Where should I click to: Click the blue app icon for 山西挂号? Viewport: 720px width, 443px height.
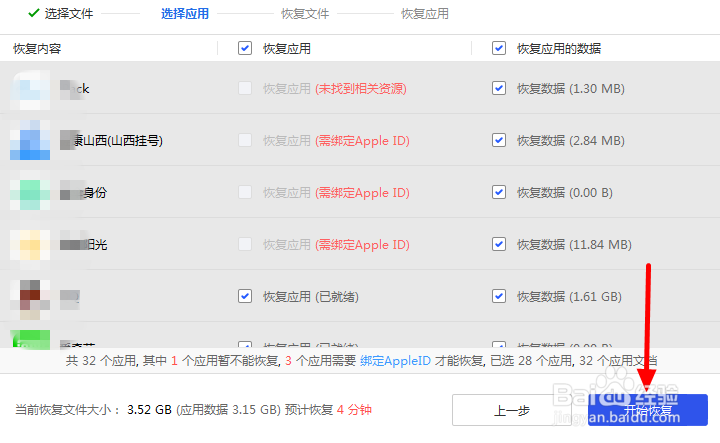pos(30,140)
